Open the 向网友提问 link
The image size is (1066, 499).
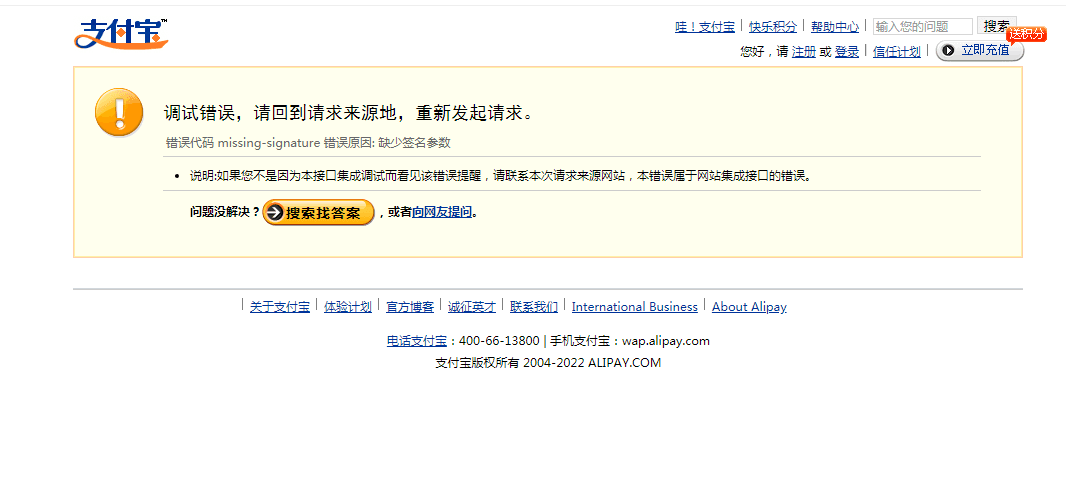(x=442, y=212)
